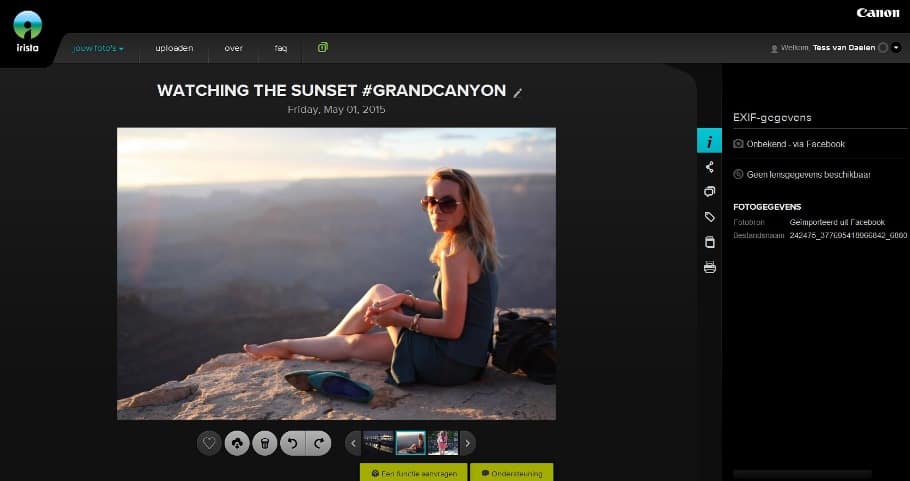Go to the previous thumbnails with the left arrow
The width and height of the screenshot is (910, 481).
pyautogui.click(x=353, y=443)
